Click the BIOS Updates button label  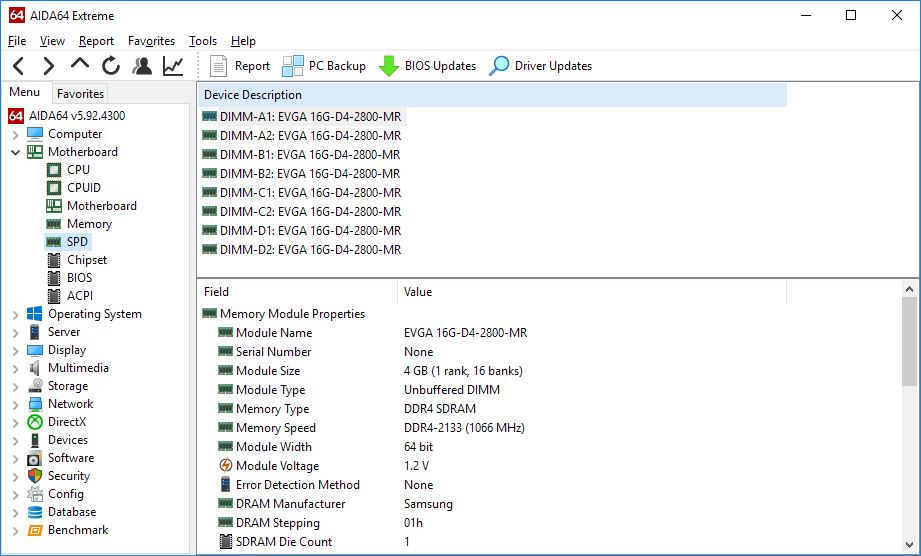441,66
